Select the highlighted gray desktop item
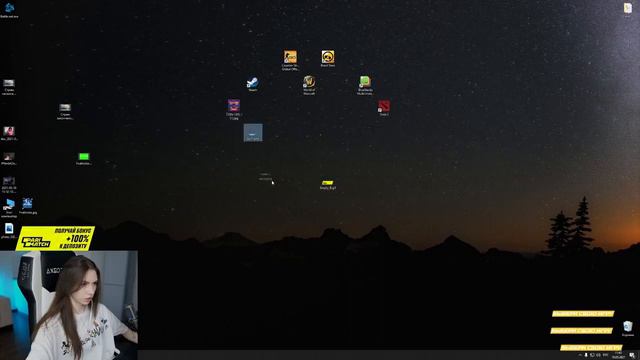The image size is (640, 360). pyautogui.click(x=253, y=133)
